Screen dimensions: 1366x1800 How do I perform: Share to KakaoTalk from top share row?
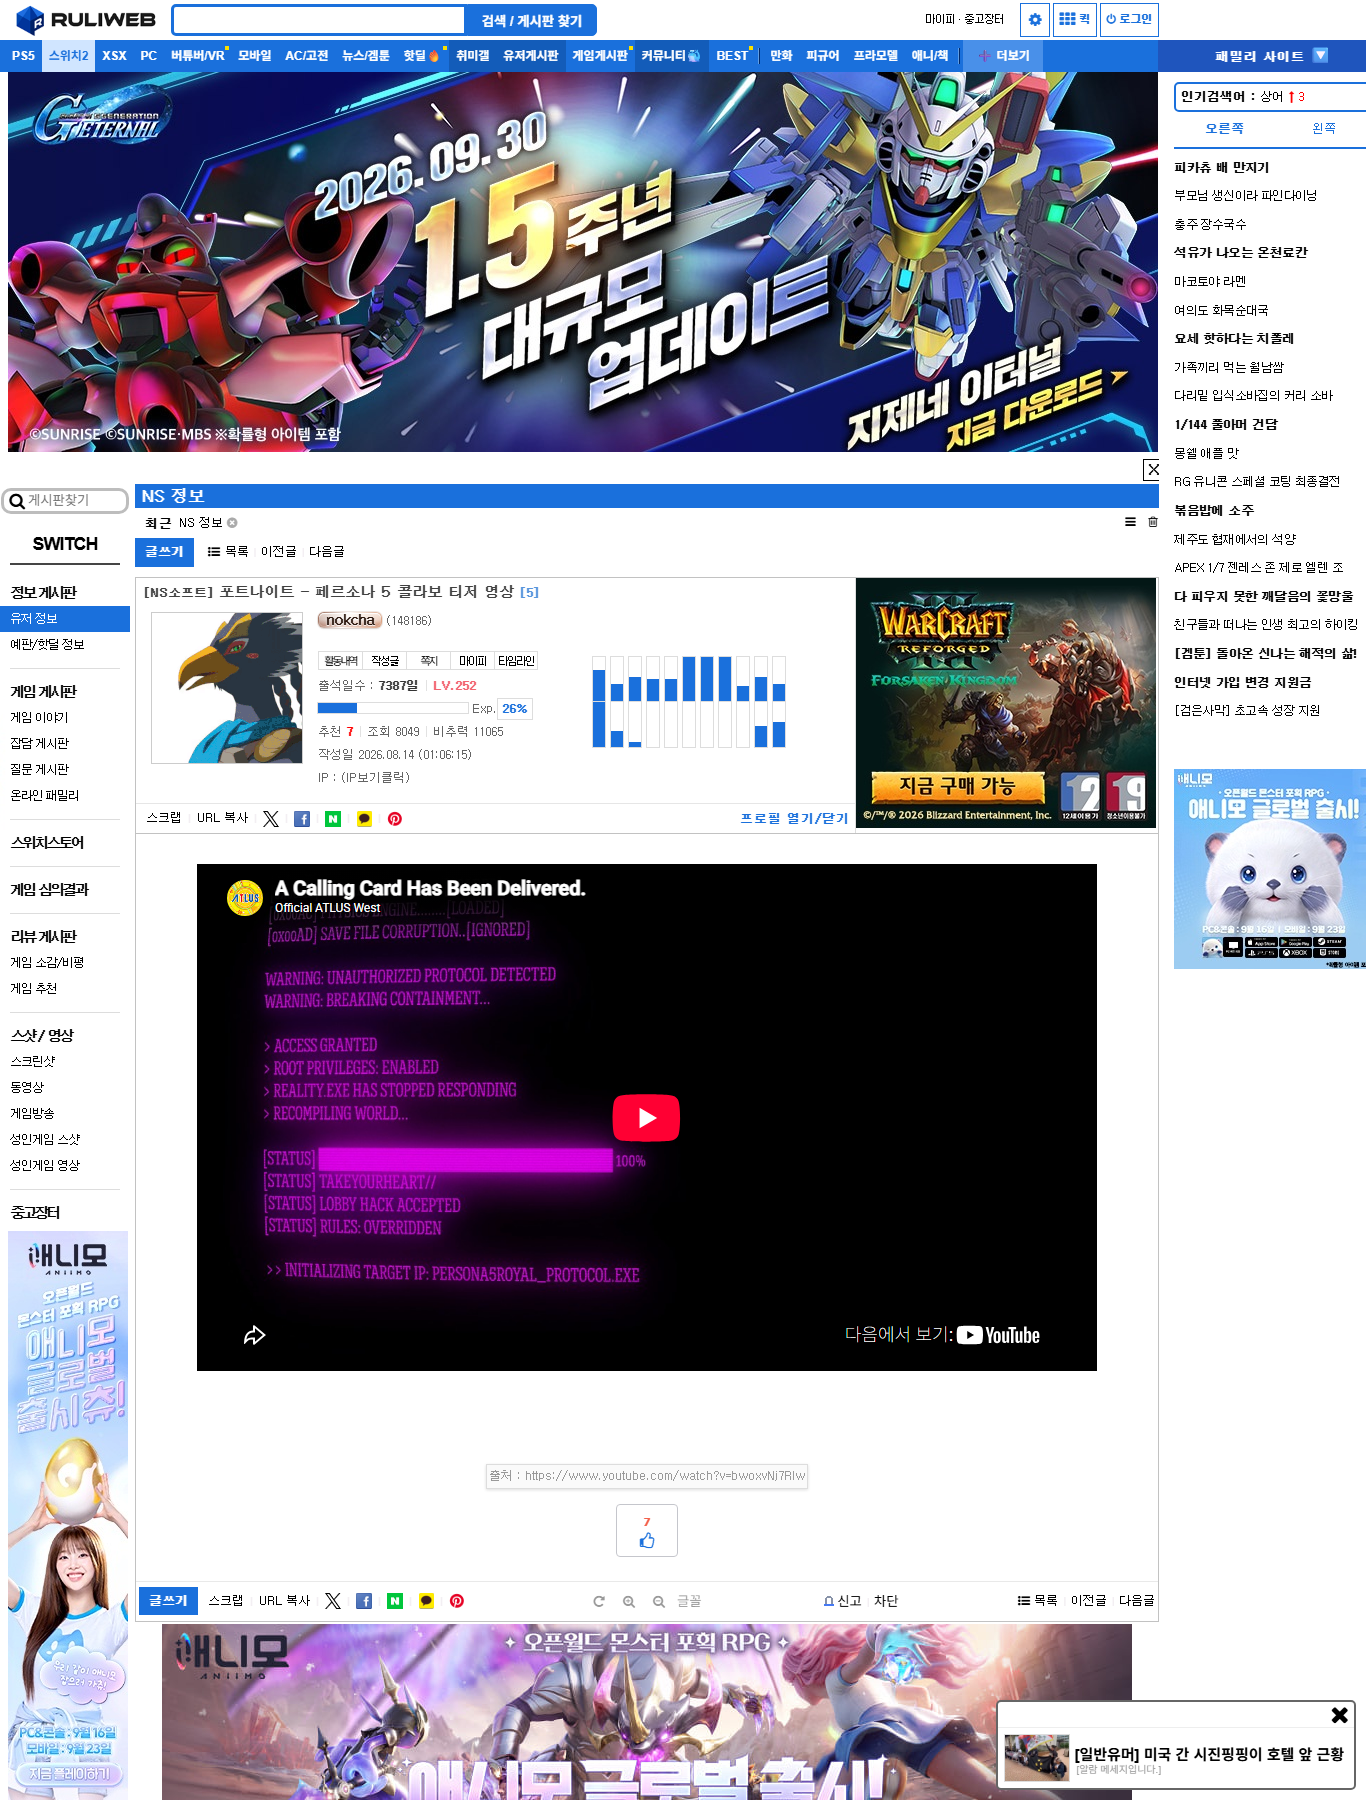(364, 819)
